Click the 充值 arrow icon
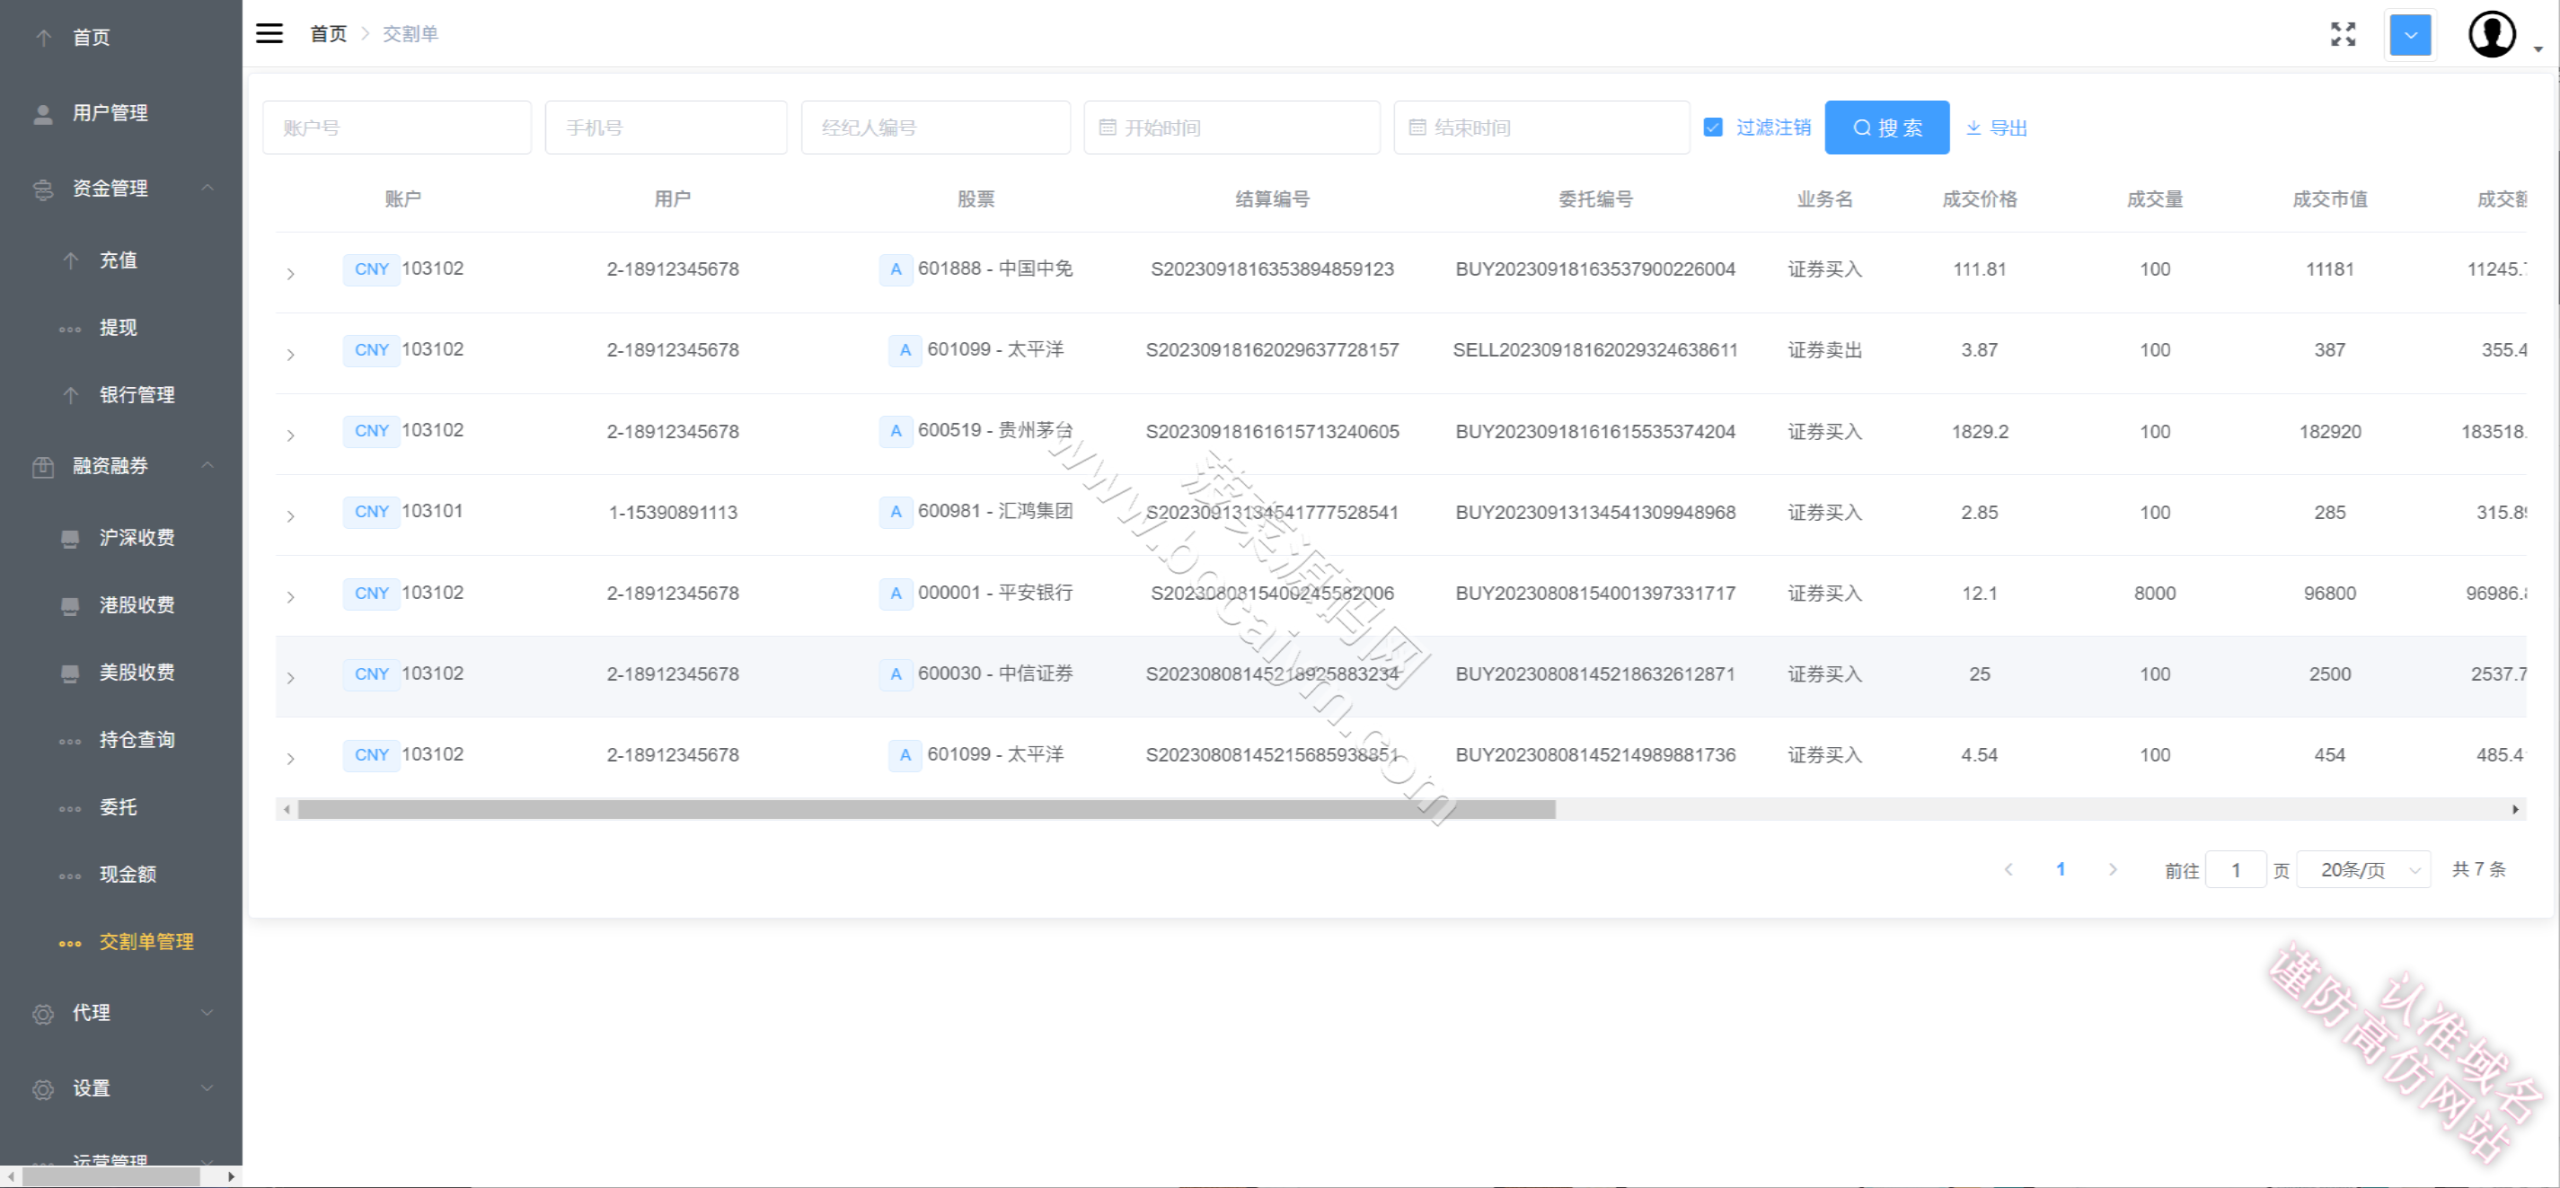2560x1188 pixels. click(x=70, y=261)
